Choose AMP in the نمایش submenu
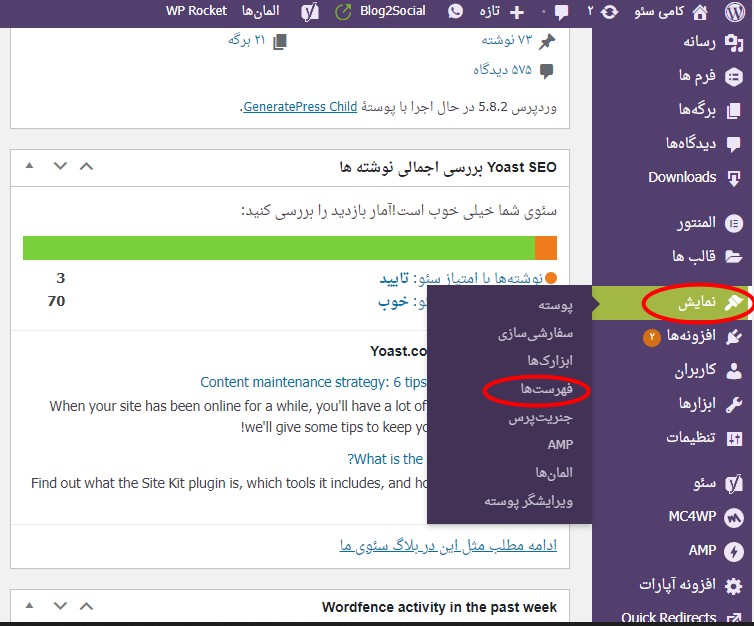This screenshot has height=626, width=754. pos(560,445)
